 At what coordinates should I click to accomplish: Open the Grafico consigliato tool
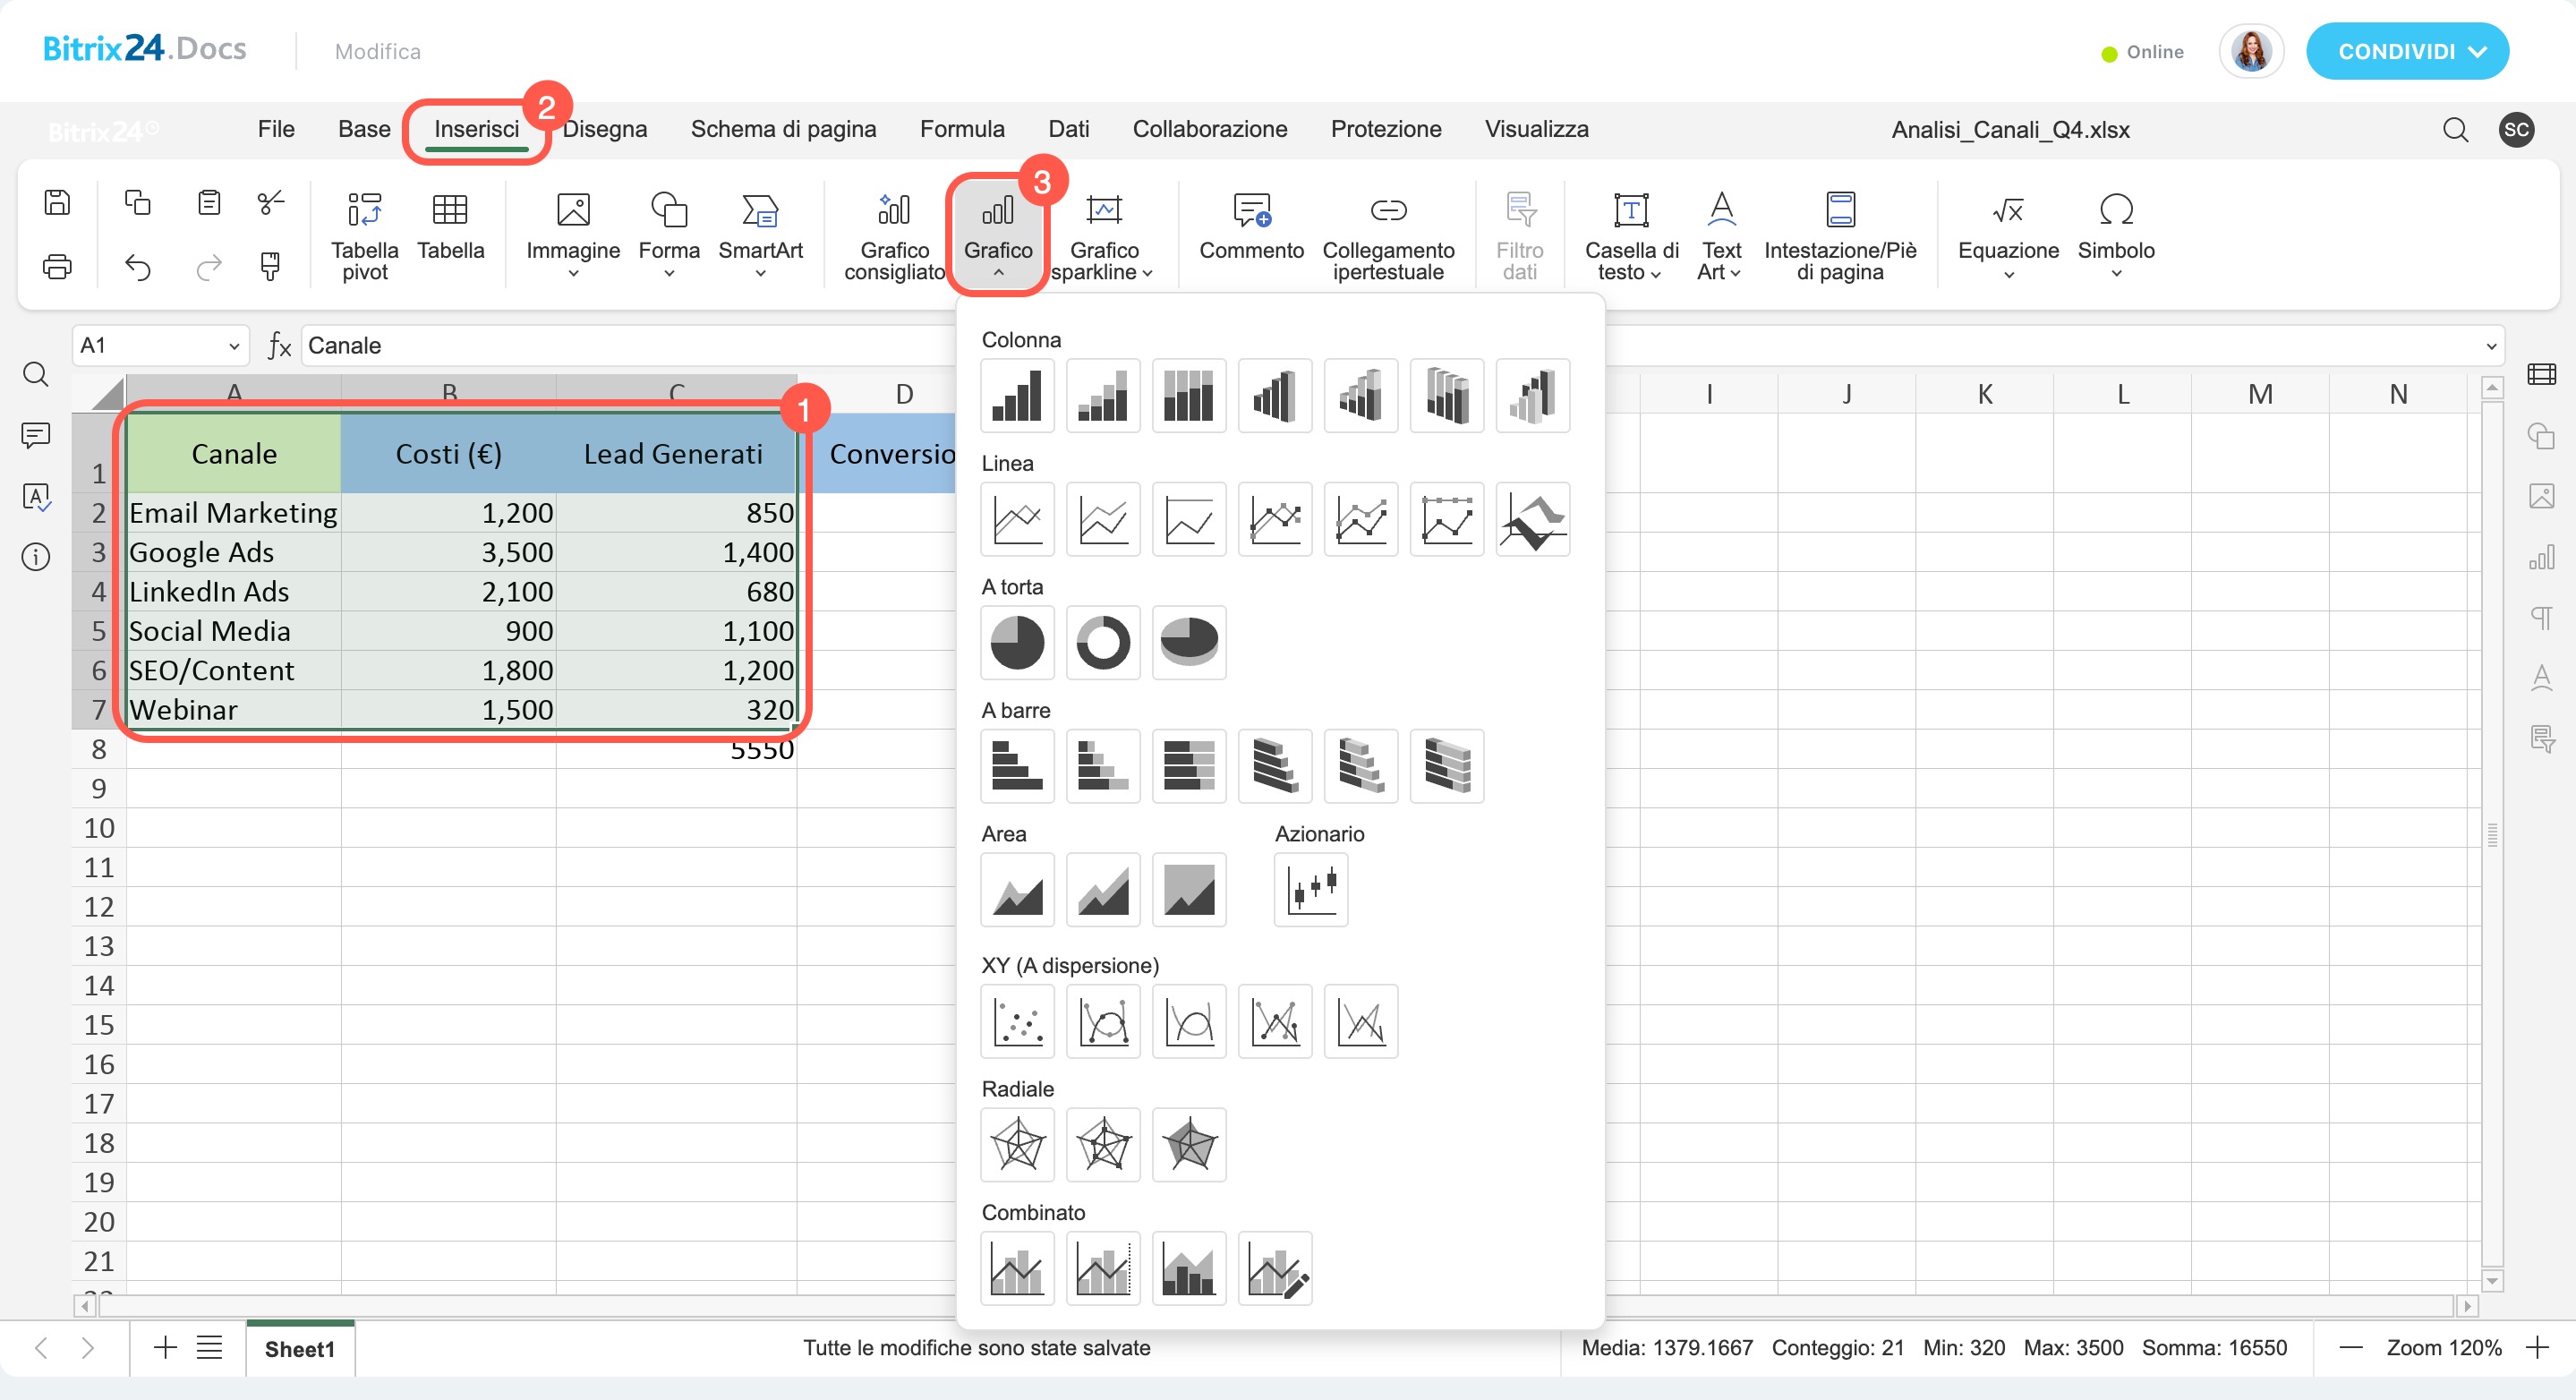pyautogui.click(x=893, y=236)
